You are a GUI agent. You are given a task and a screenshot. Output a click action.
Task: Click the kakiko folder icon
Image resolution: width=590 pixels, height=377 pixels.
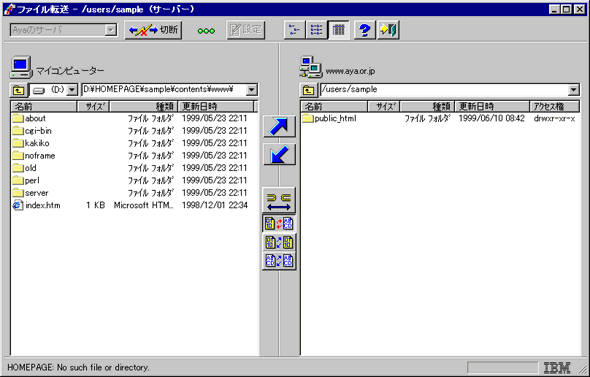(18, 143)
